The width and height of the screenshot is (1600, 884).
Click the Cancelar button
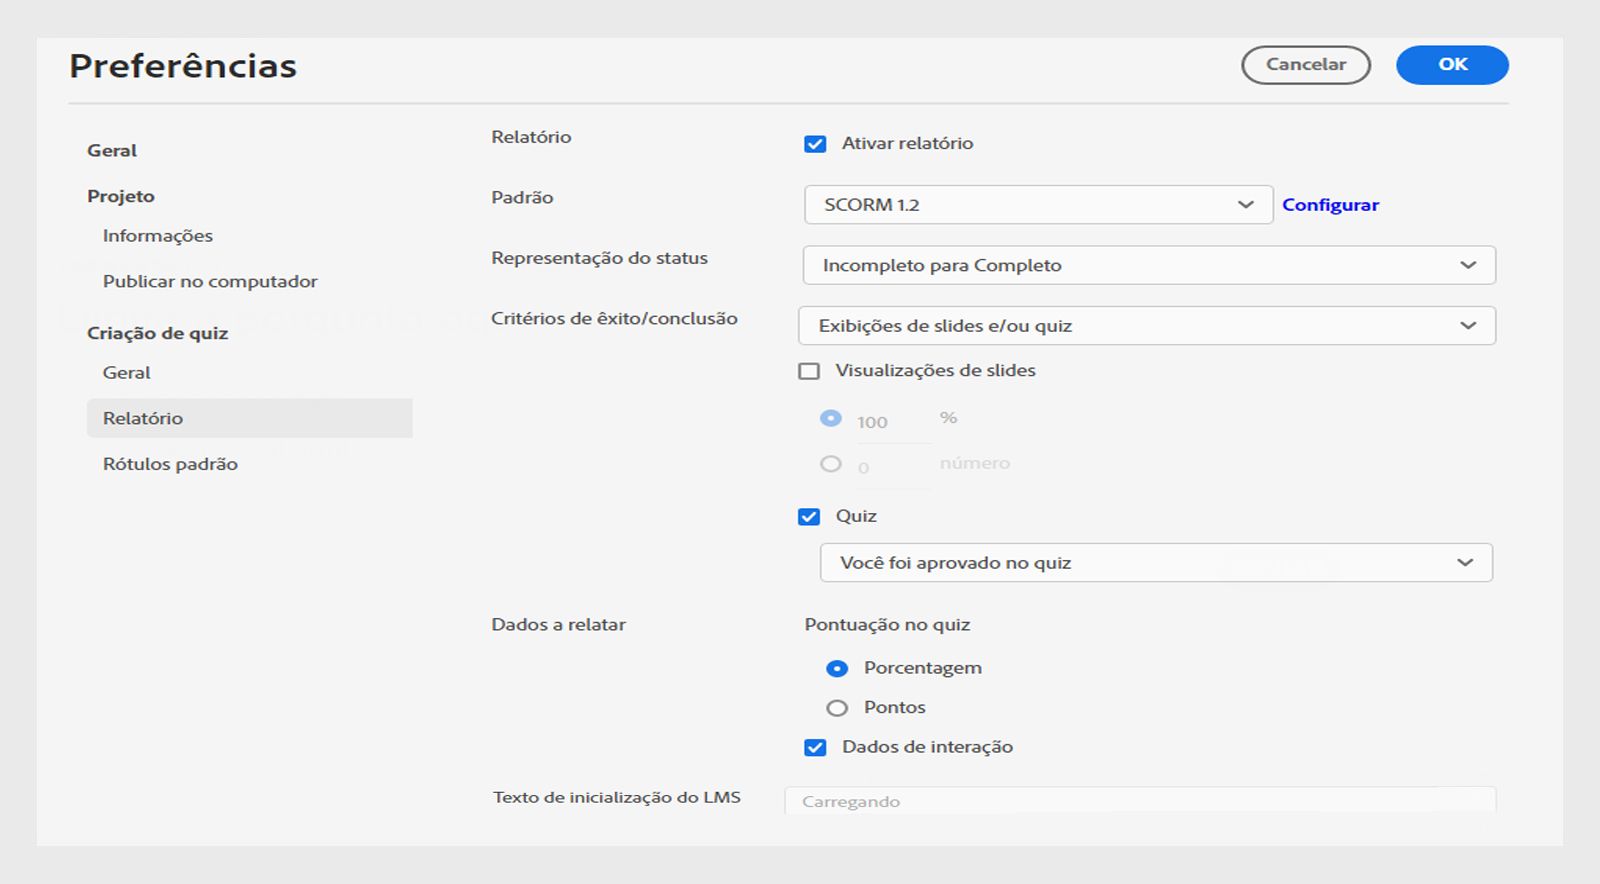pos(1305,65)
